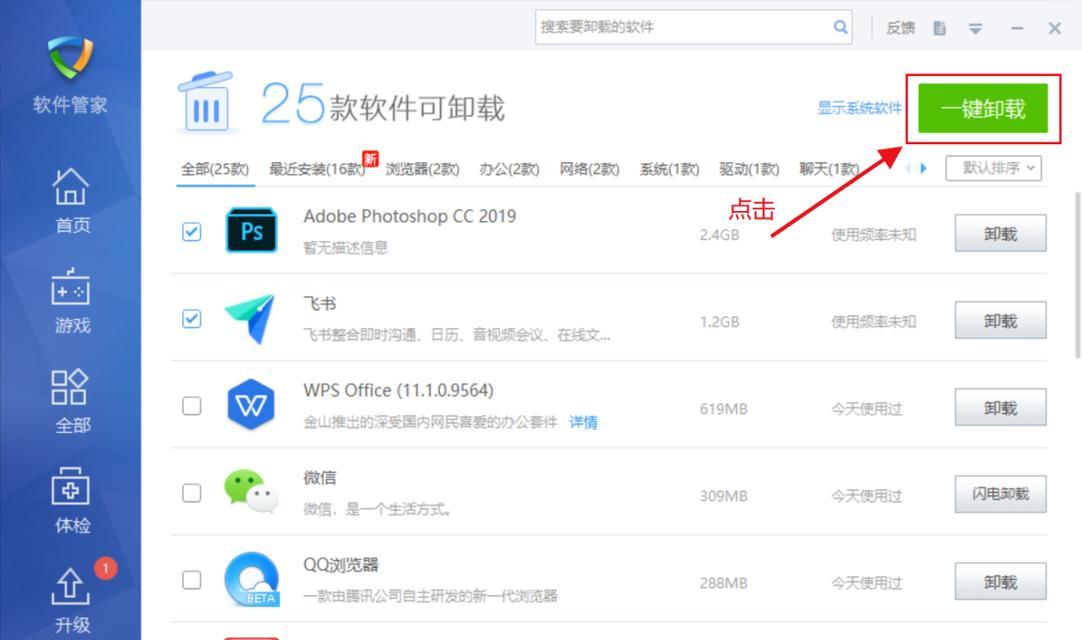Click the 飞书 app icon

click(x=250, y=318)
